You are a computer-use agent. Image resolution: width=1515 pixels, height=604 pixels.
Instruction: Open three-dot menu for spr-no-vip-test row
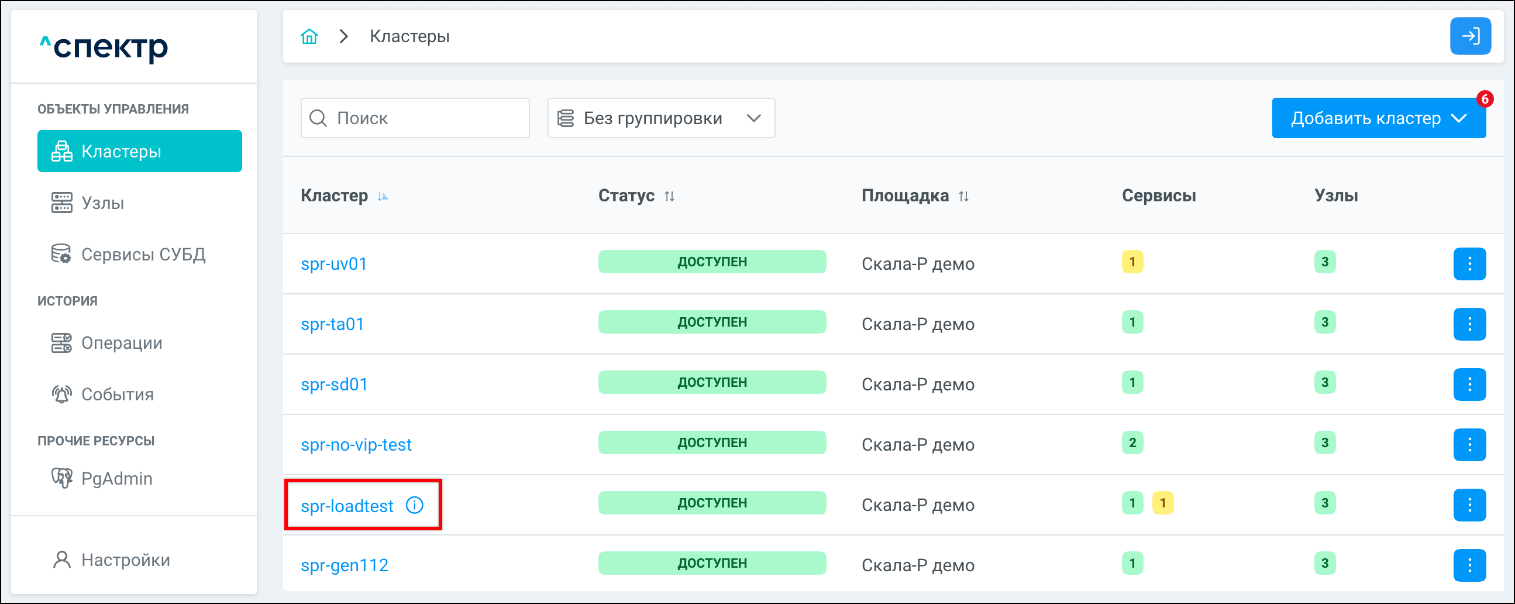(1469, 444)
